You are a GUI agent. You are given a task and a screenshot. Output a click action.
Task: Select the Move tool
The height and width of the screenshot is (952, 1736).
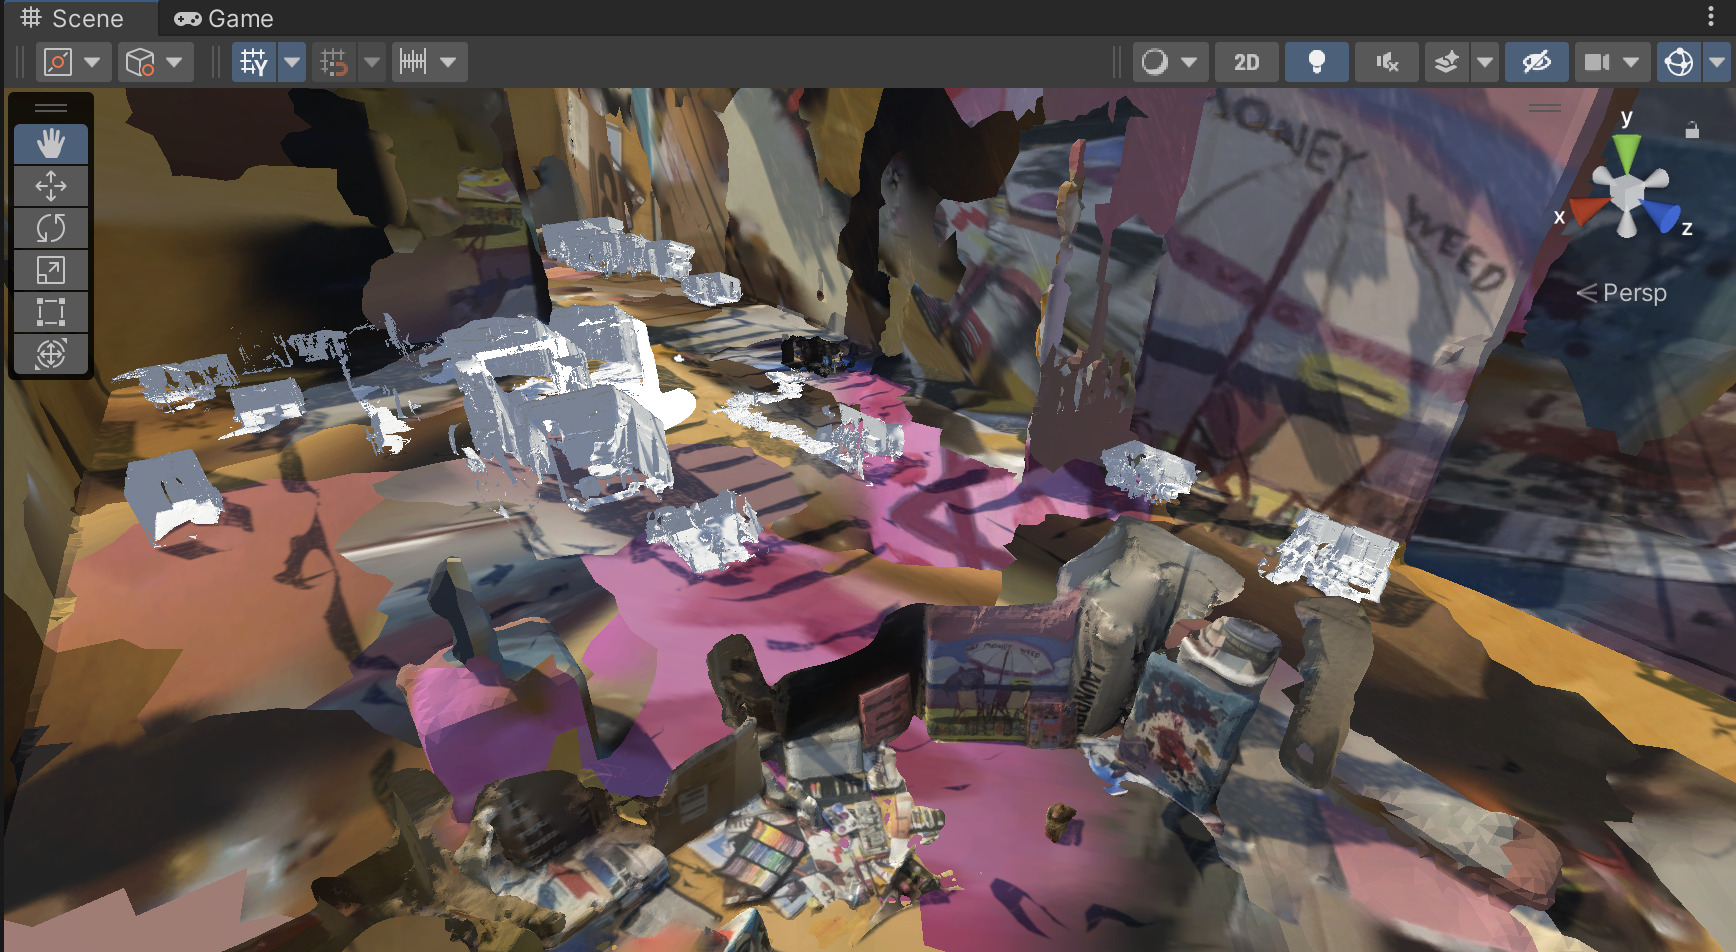pos(51,186)
